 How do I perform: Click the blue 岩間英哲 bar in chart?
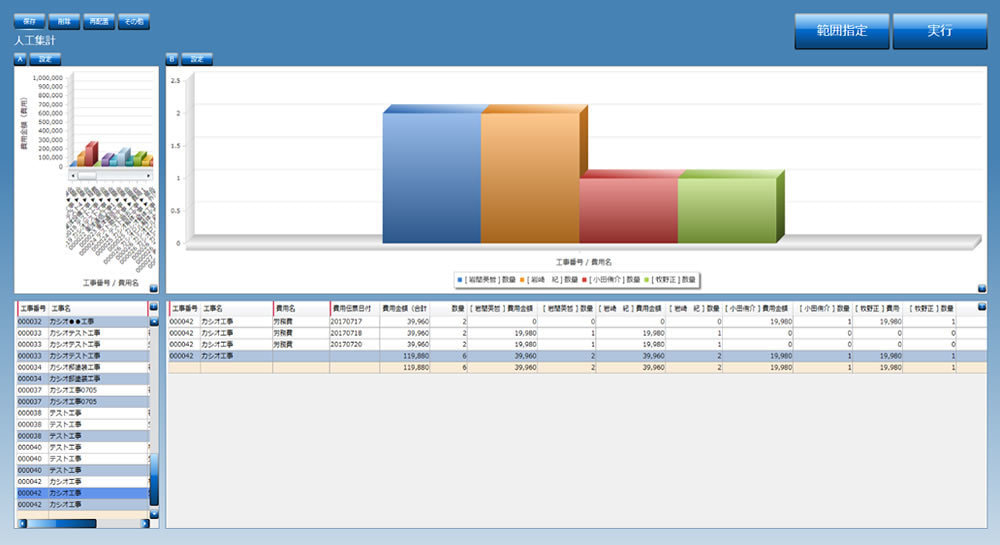tap(431, 178)
